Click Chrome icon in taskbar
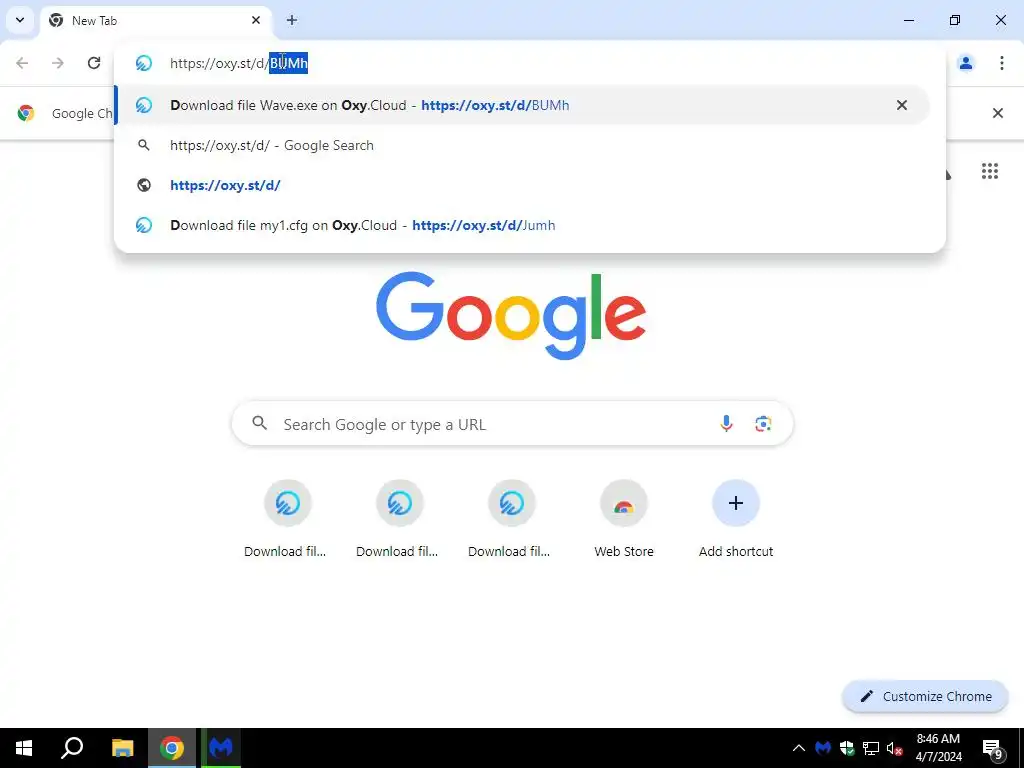The image size is (1024, 768). point(172,748)
